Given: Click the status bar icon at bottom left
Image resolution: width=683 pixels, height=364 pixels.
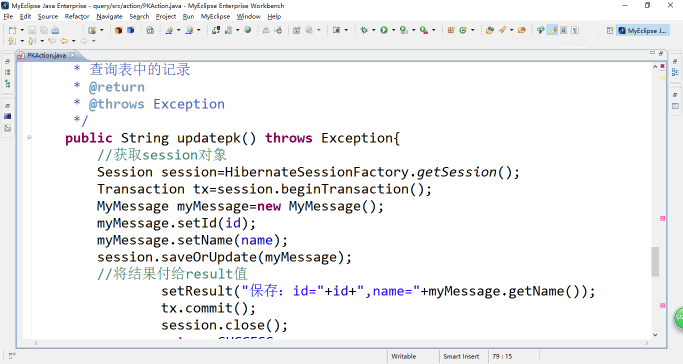Looking at the screenshot, I should (12, 356).
